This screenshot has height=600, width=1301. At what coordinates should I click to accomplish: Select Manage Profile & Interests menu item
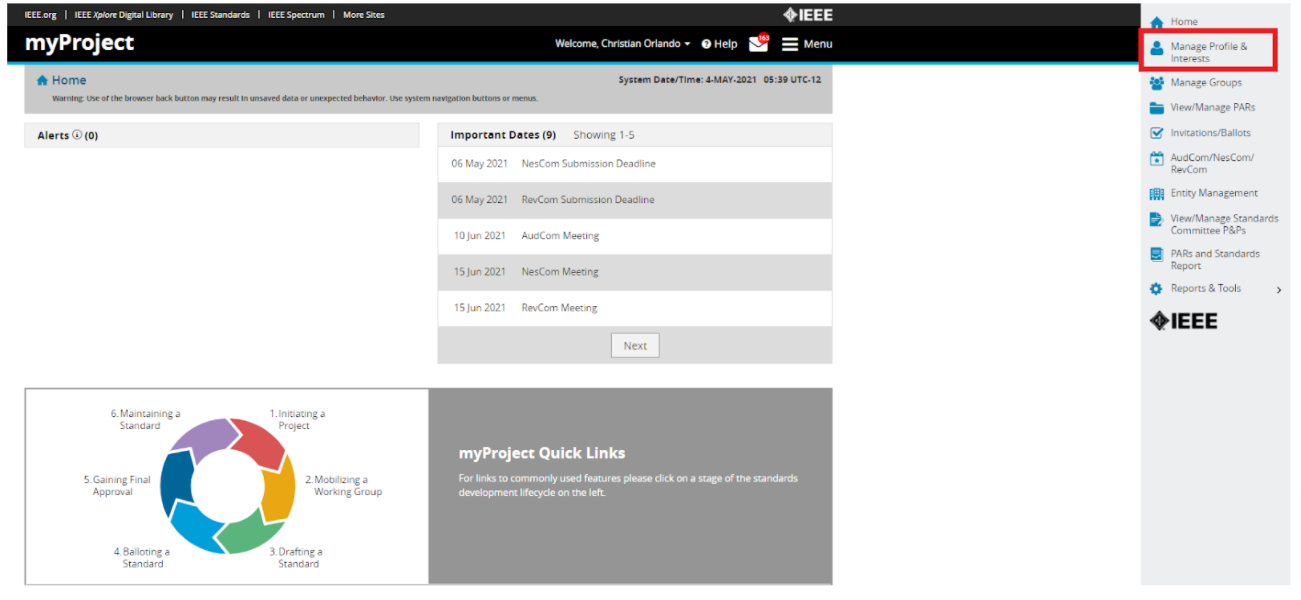(1209, 52)
